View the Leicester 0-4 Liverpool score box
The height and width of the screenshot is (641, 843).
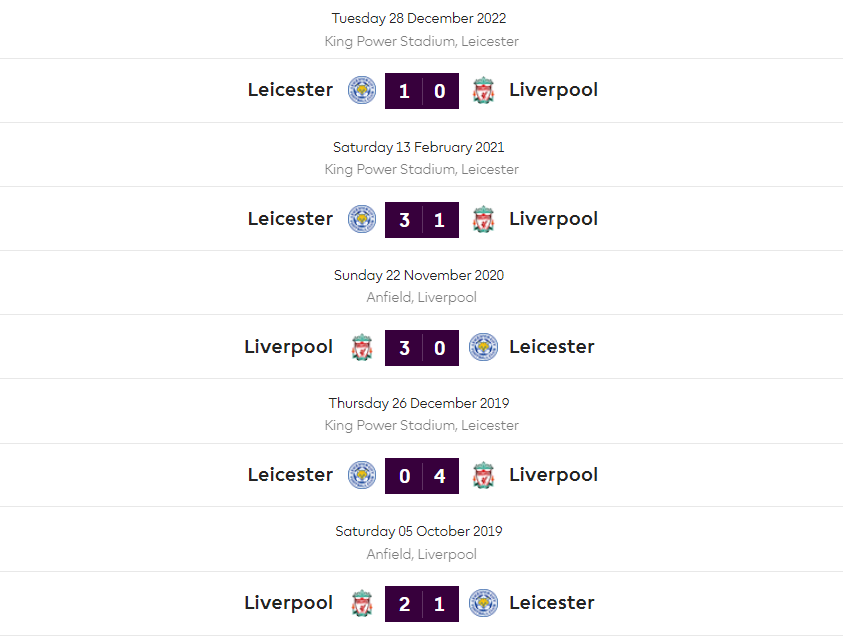(422, 475)
